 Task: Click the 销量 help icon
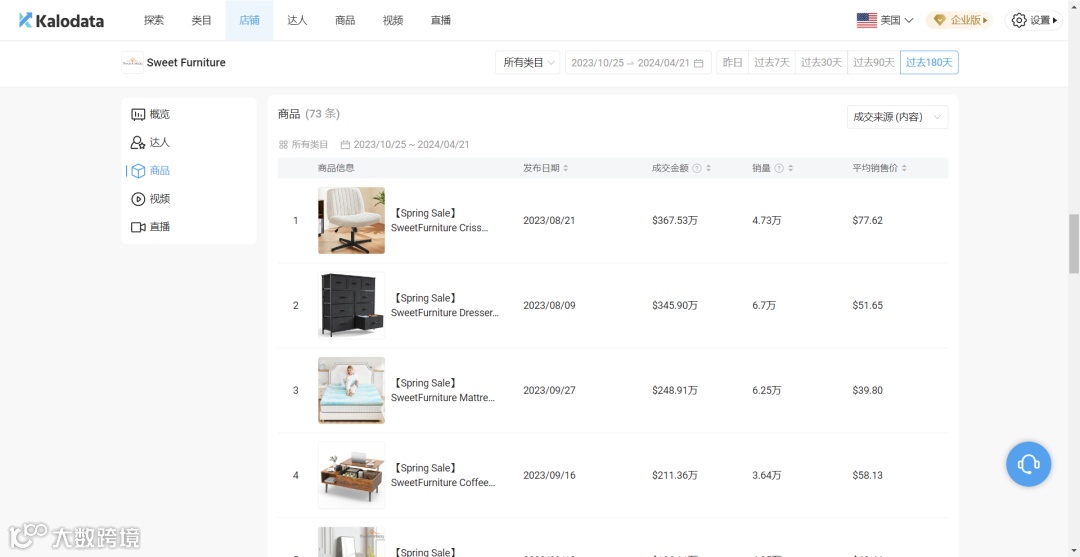[x=779, y=168]
